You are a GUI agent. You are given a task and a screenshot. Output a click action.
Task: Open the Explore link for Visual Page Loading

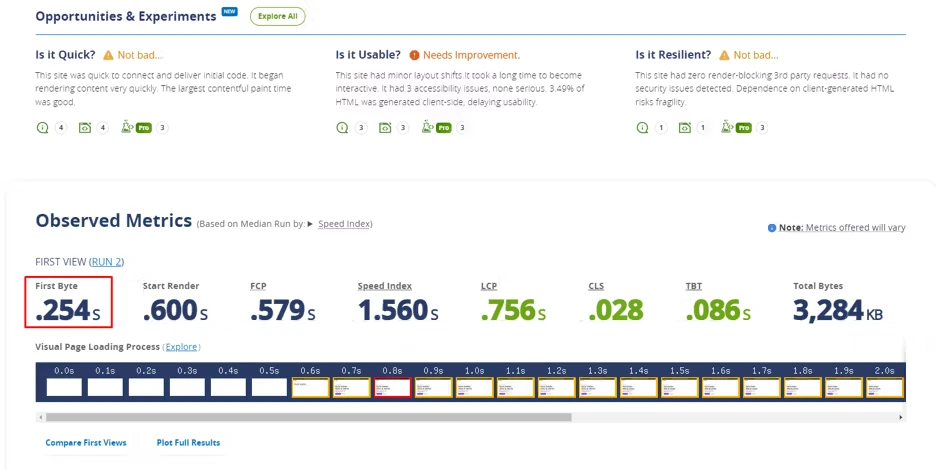(x=181, y=347)
